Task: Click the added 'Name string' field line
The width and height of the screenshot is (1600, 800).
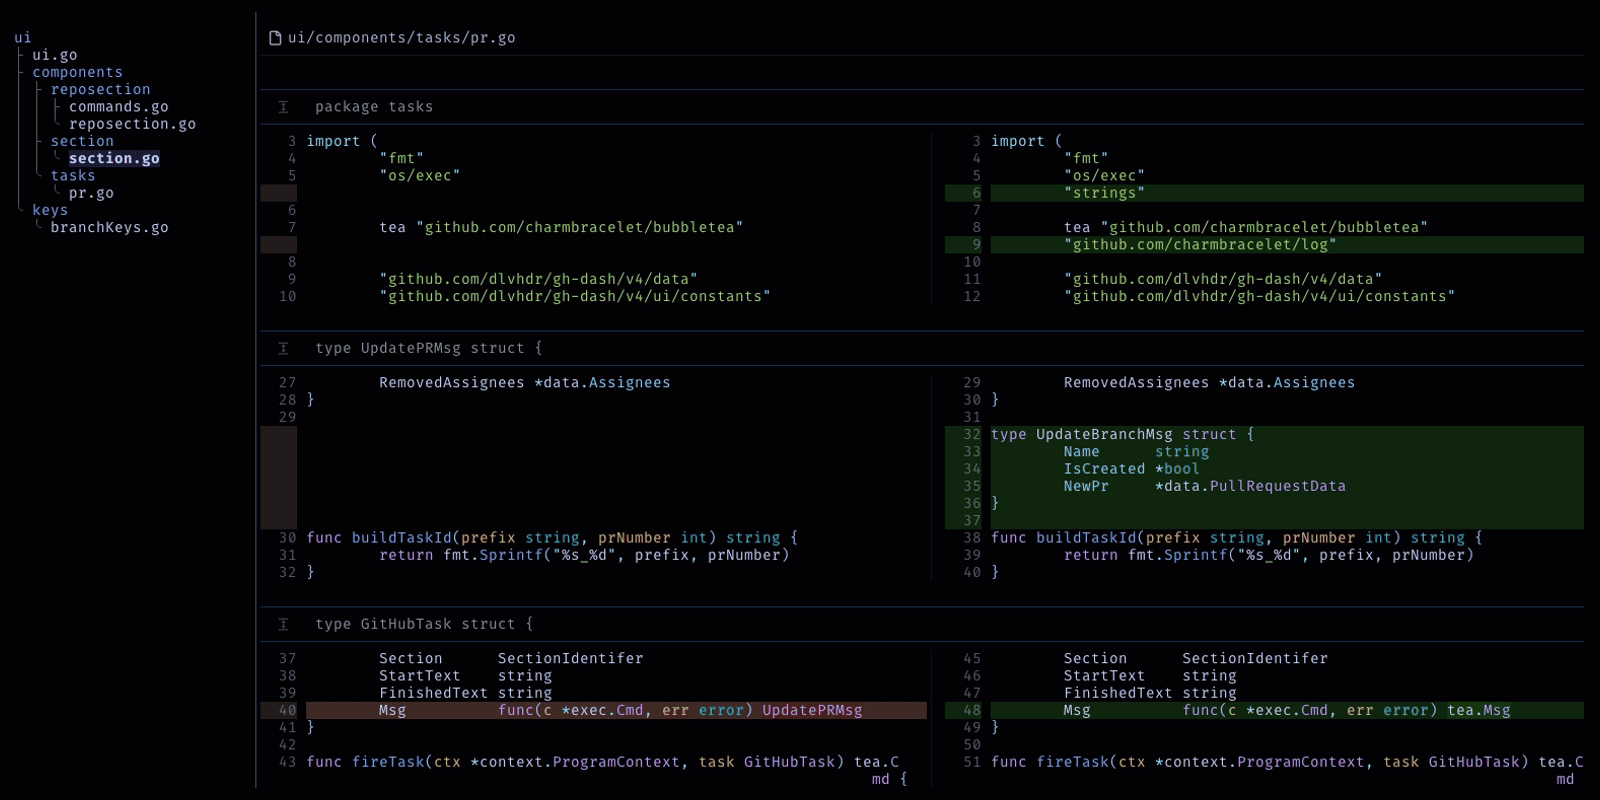Action: pyautogui.click(x=1264, y=451)
